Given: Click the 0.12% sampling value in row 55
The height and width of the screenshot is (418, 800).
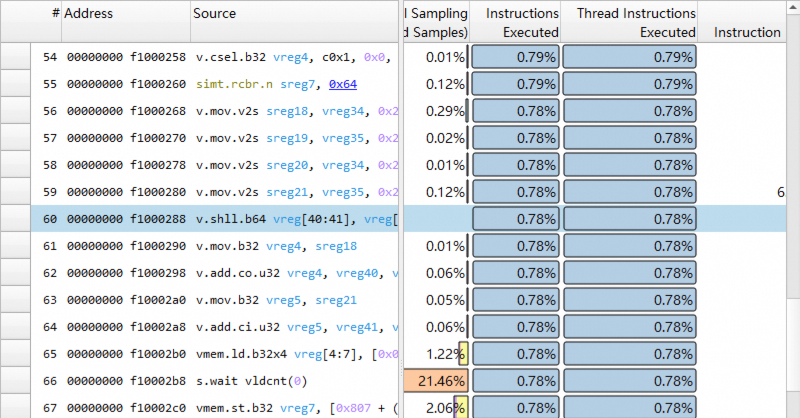Looking at the screenshot, I should pyautogui.click(x=445, y=84).
